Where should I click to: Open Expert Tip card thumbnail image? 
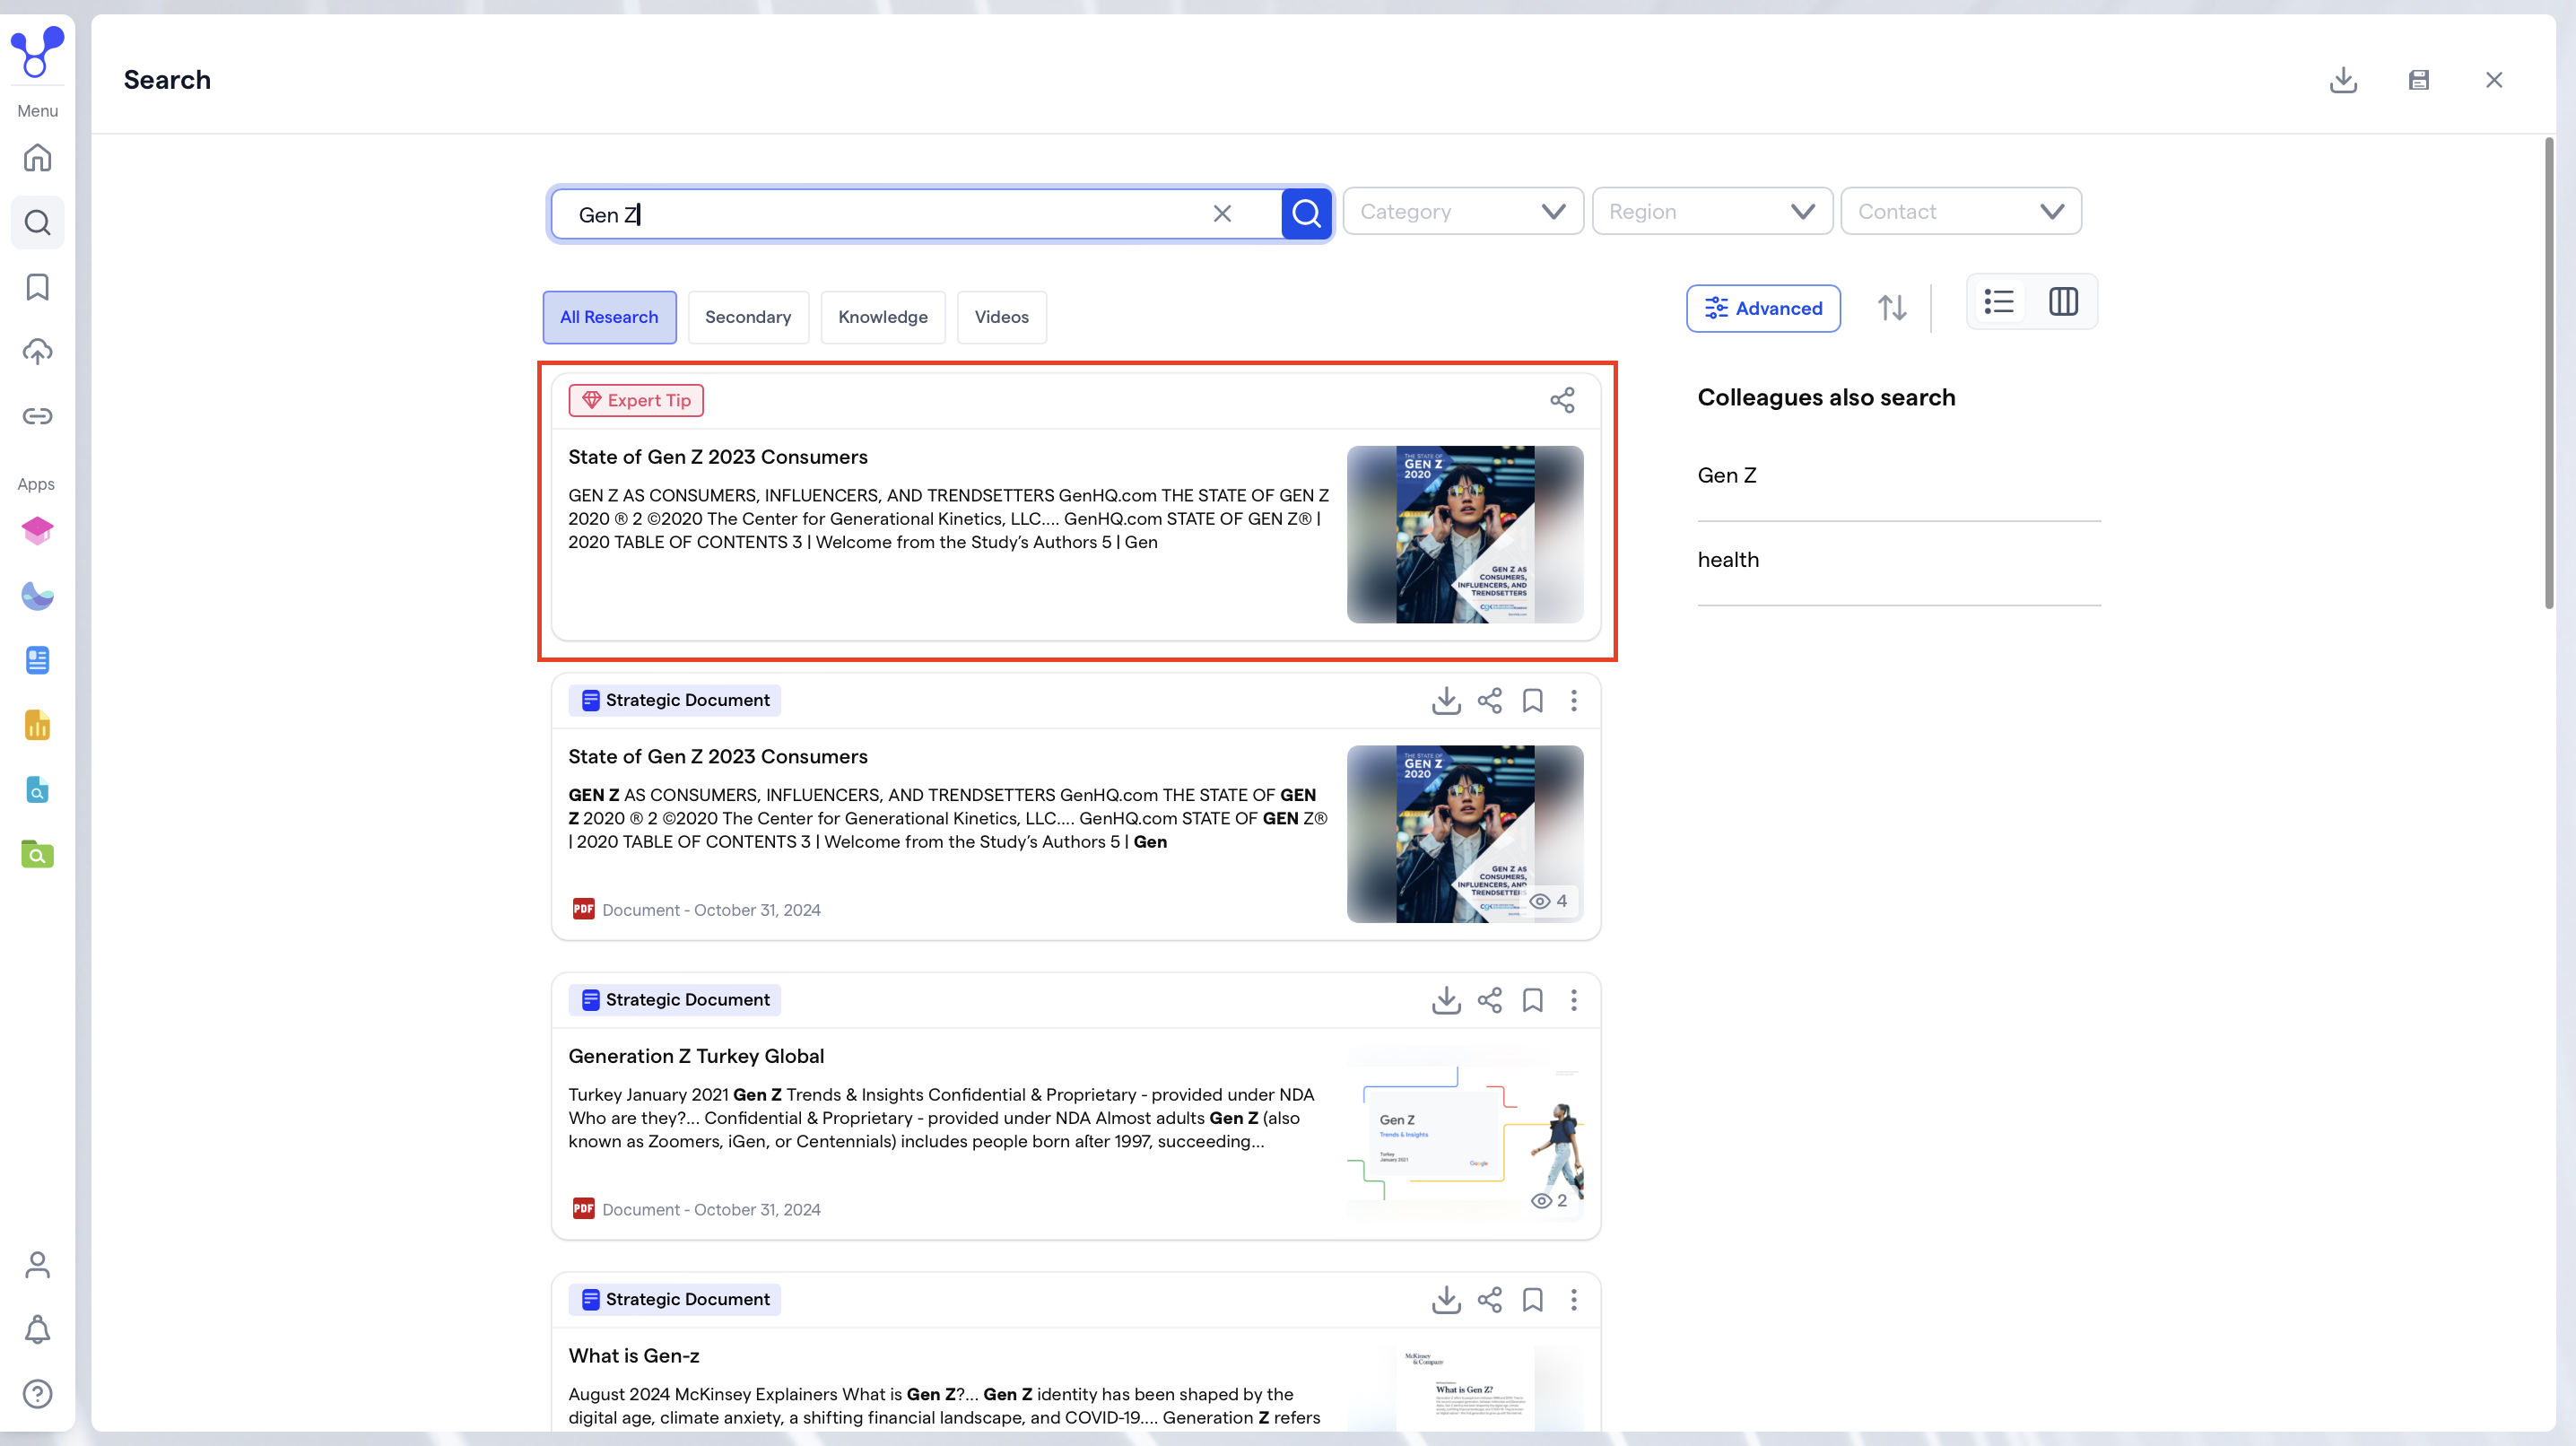coord(1465,535)
